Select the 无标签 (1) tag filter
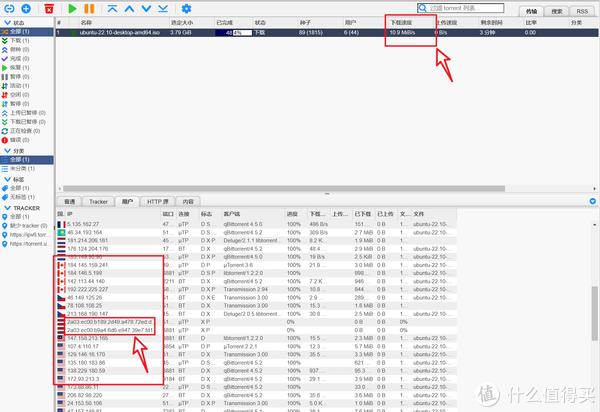The image size is (600, 412). 27,197
